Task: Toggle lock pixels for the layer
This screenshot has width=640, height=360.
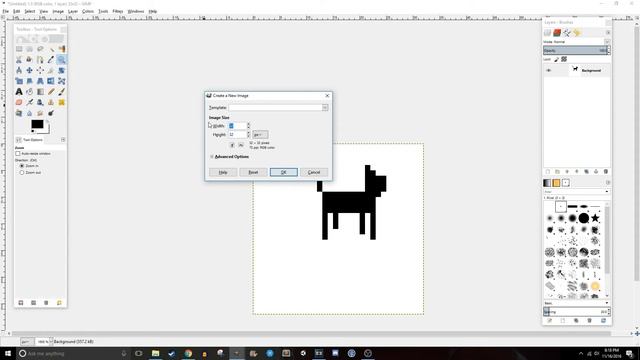Action: [x=556, y=59]
